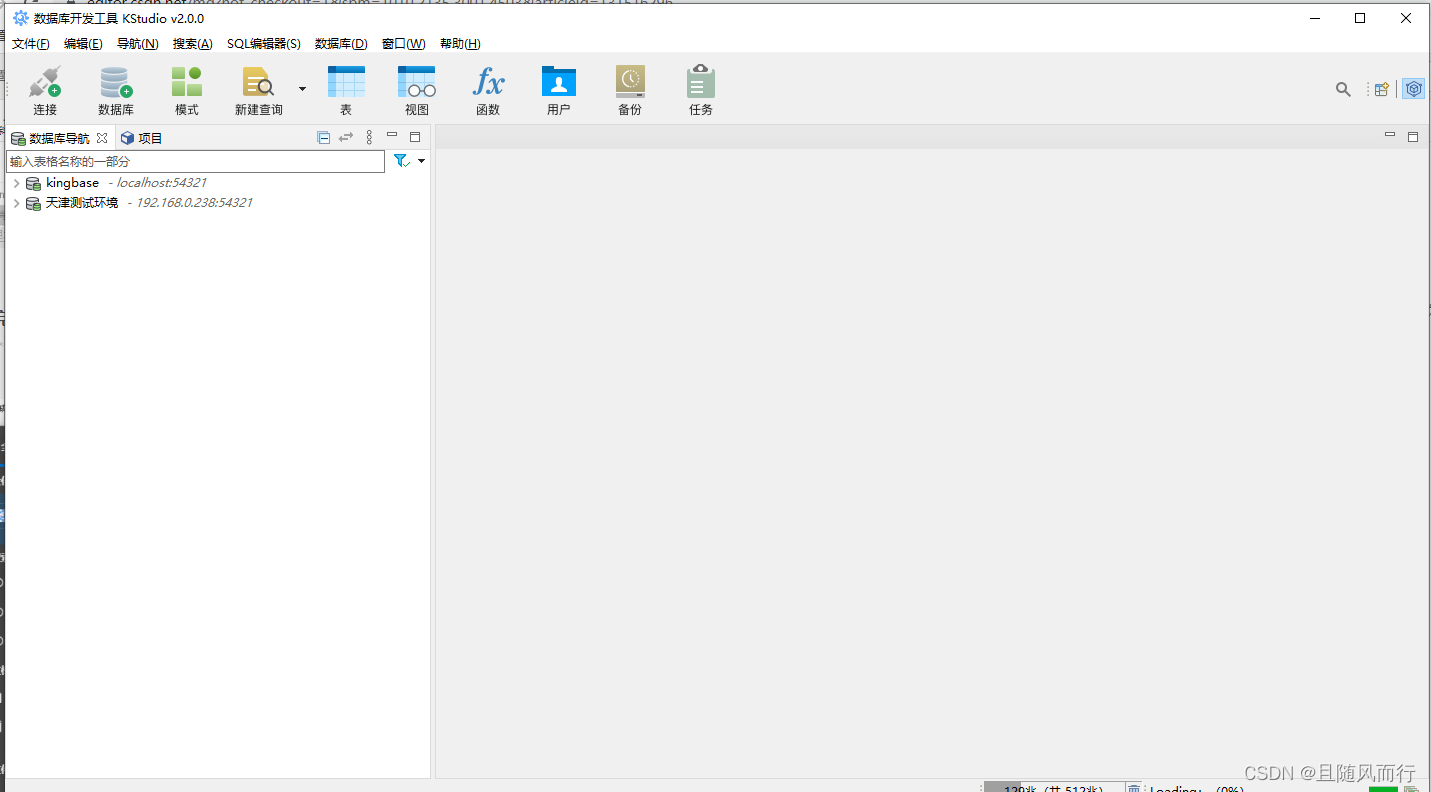
Task: Click the open perspective icon with yellow plus
Action: tap(1381, 89)
